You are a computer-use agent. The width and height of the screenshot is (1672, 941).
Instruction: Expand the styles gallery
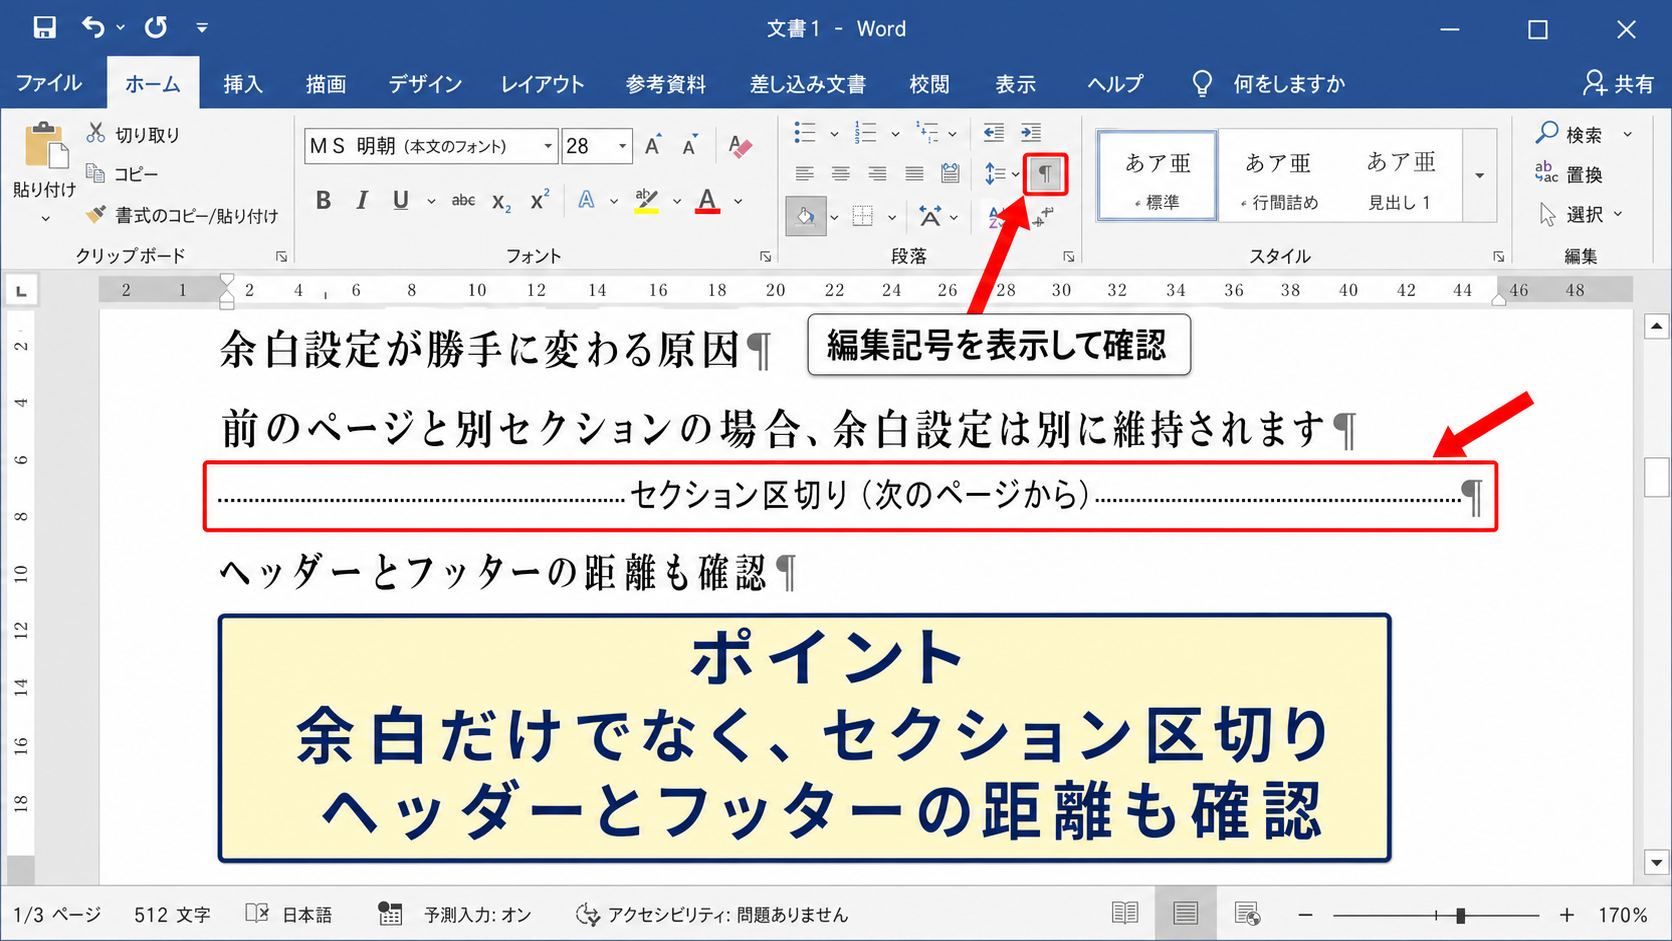(1479, 176)
